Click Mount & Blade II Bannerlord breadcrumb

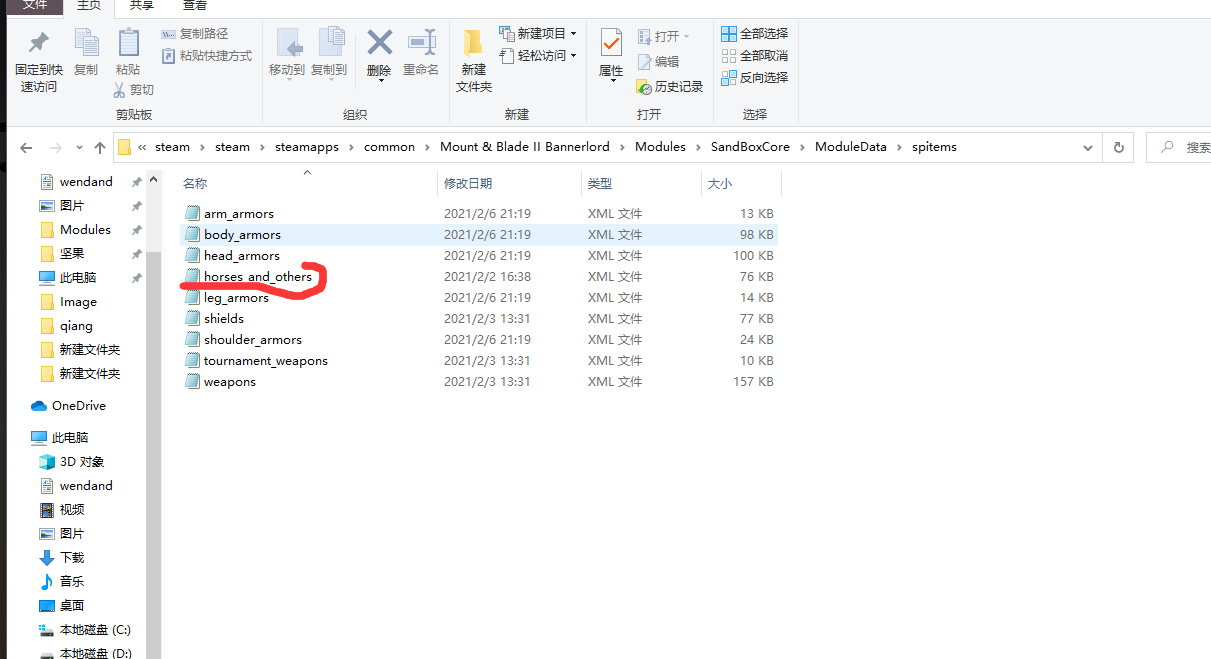(x=524, y=147)
